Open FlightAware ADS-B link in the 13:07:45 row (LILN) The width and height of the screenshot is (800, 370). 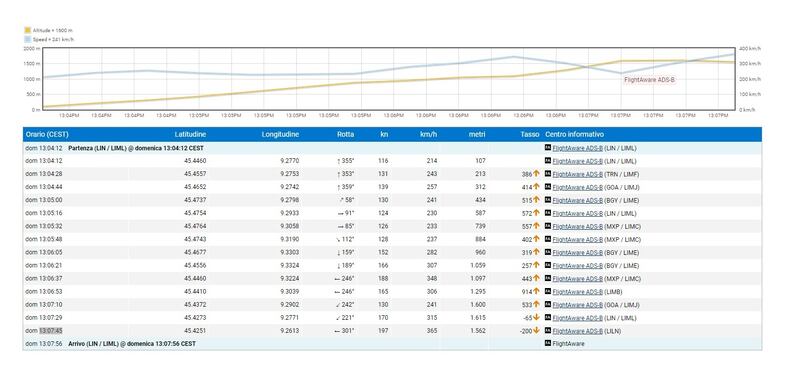(578, 331)
